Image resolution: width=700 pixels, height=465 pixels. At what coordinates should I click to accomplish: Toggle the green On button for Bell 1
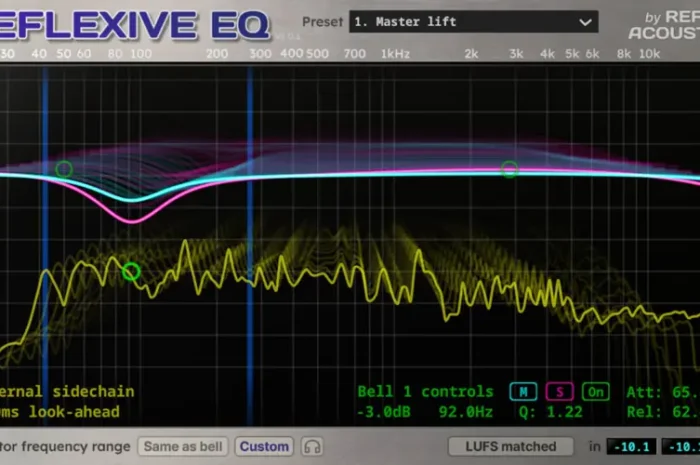pos(596,392)
